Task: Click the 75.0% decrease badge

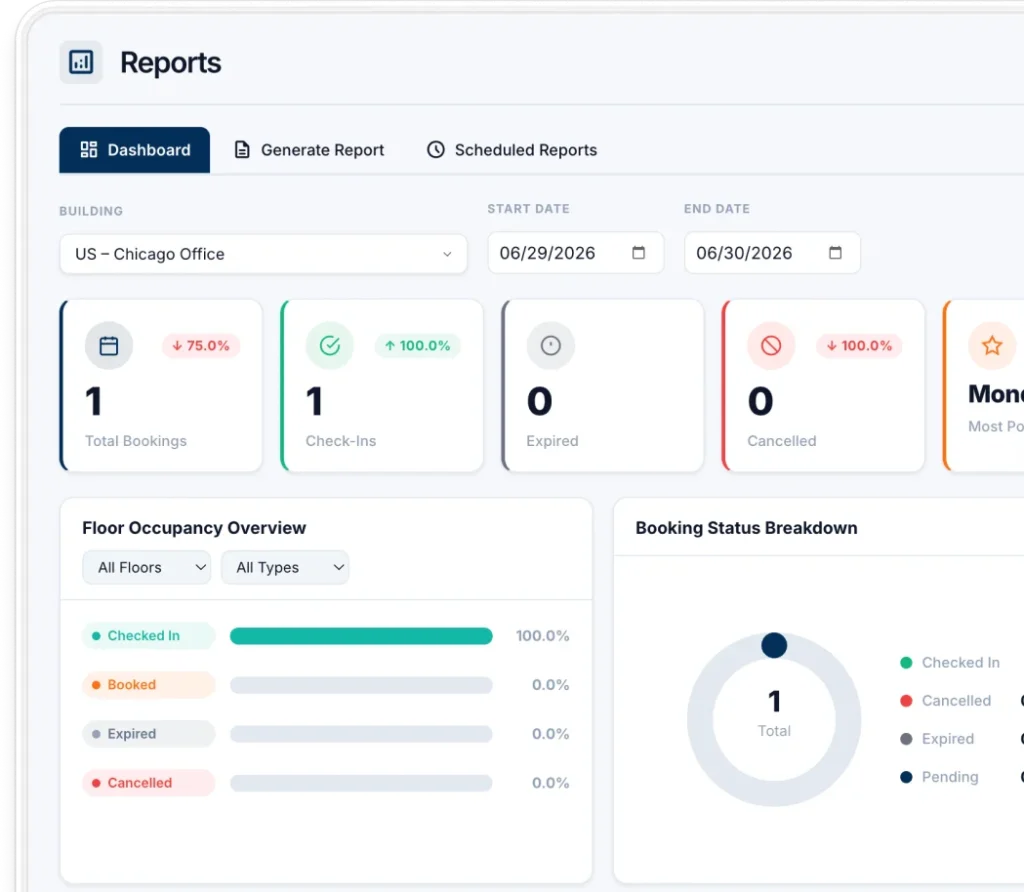Action: pos(201,345)
